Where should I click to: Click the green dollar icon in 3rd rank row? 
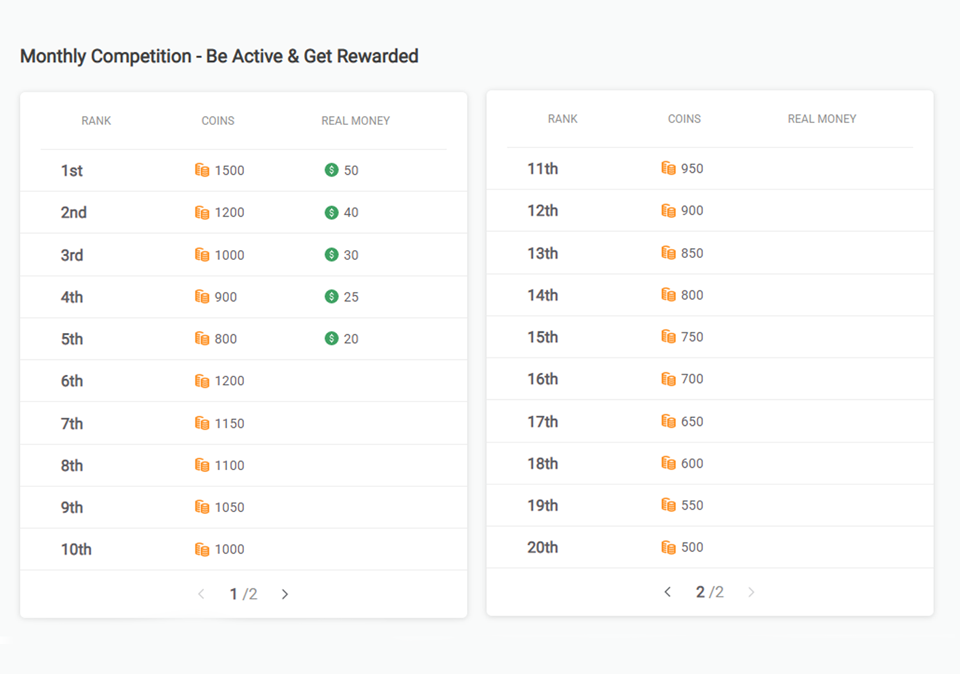point(331,255)
